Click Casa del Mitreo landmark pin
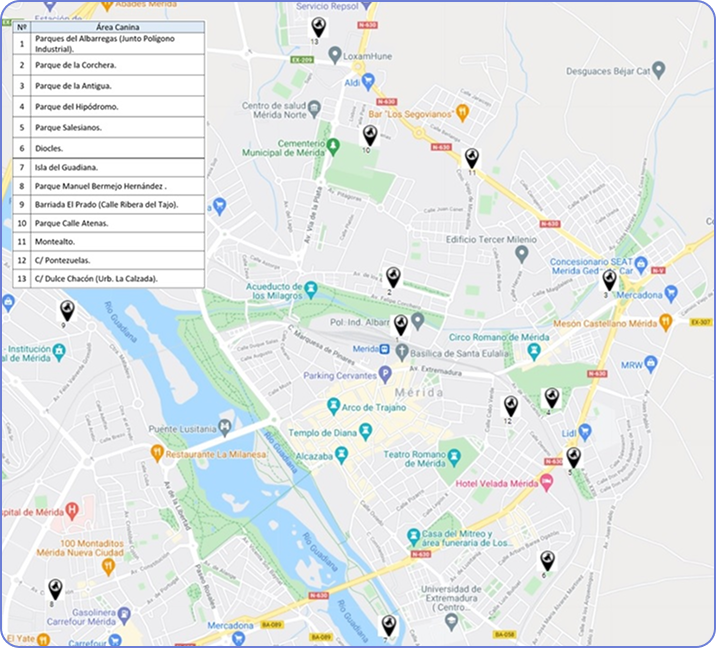 click(x=413, y=537)
